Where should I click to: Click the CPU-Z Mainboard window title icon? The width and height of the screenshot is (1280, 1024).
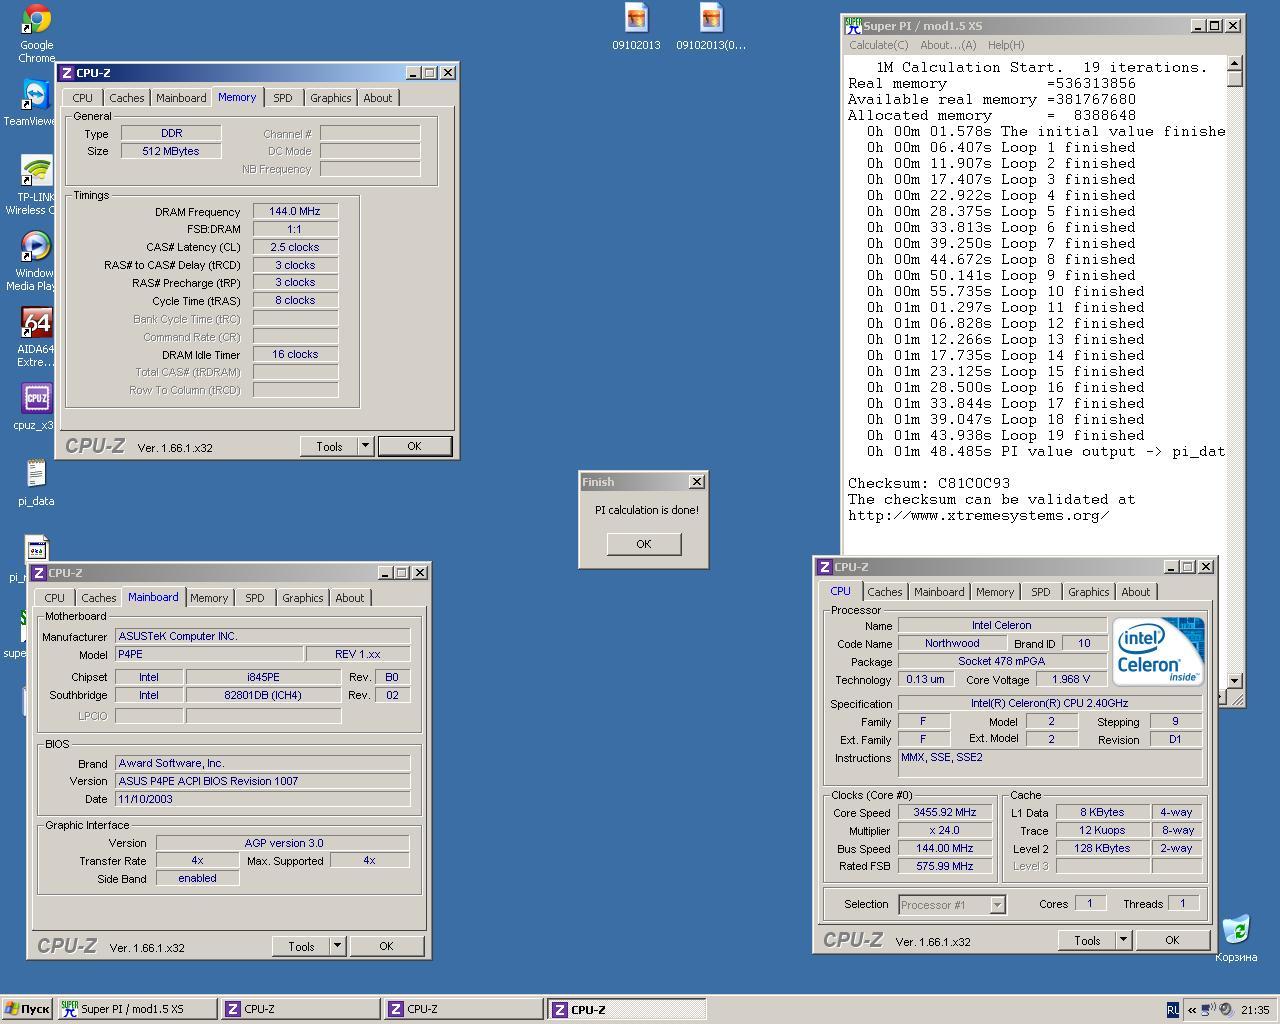click(39, 573)
